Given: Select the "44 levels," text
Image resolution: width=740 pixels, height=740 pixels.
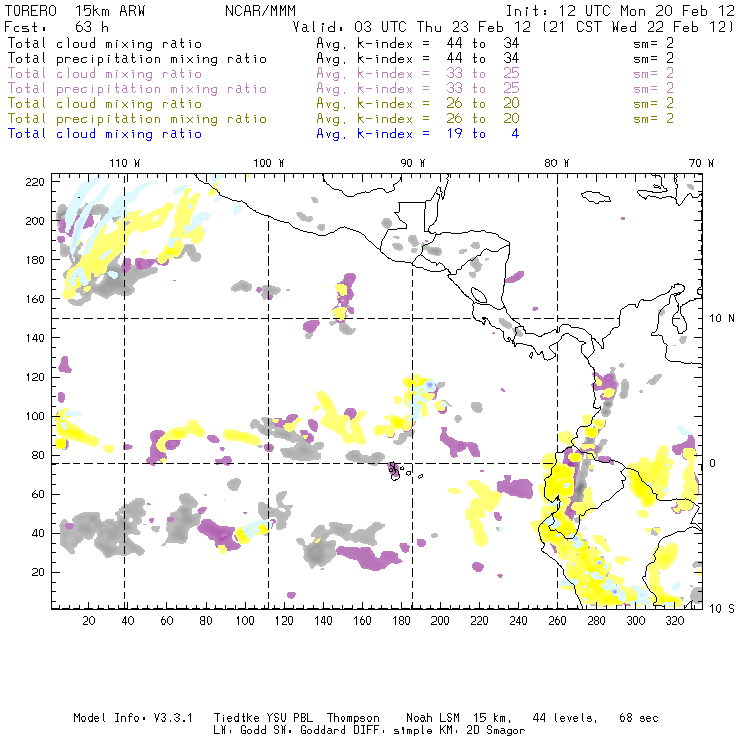Looking at the screenshot, I should click(x=565, y=718).
